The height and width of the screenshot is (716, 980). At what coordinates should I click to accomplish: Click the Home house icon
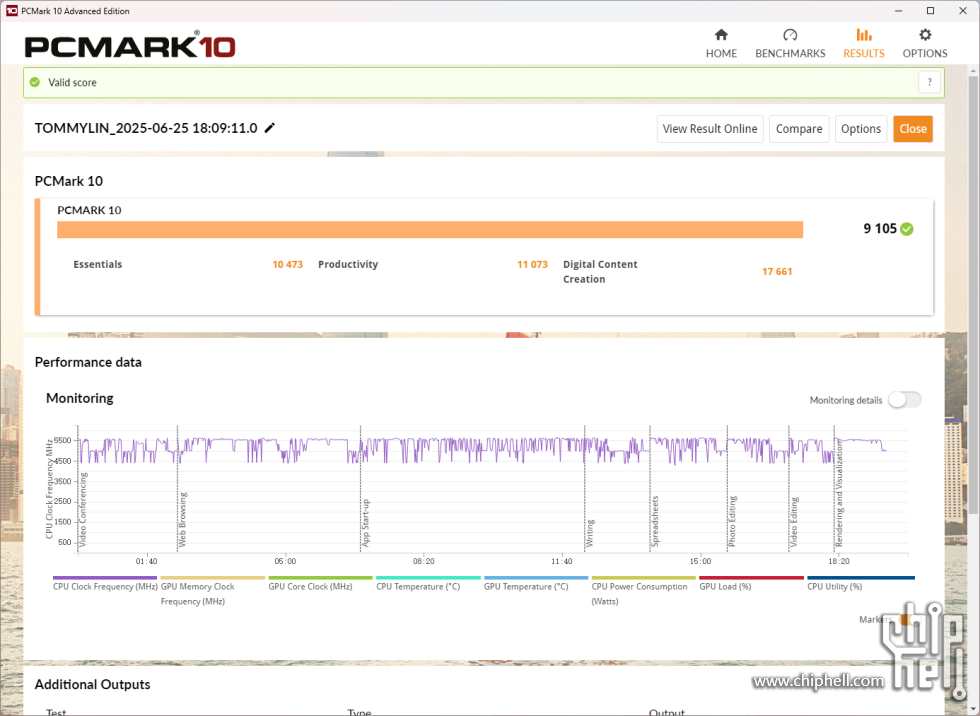(721, 35)
